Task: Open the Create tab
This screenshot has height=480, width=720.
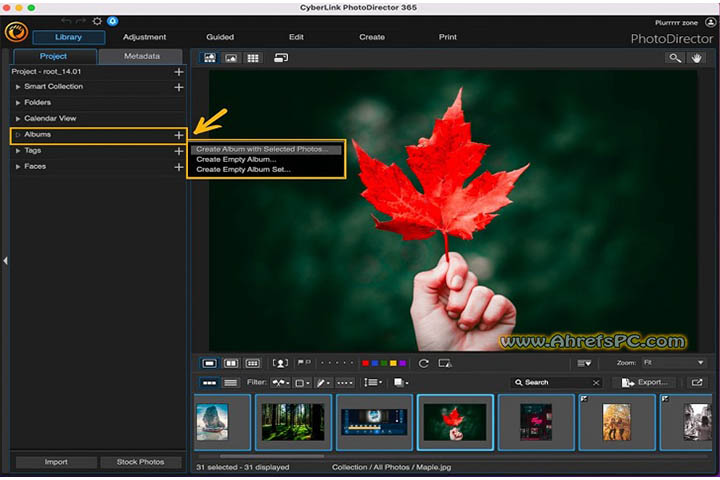Action: [372, 37]
